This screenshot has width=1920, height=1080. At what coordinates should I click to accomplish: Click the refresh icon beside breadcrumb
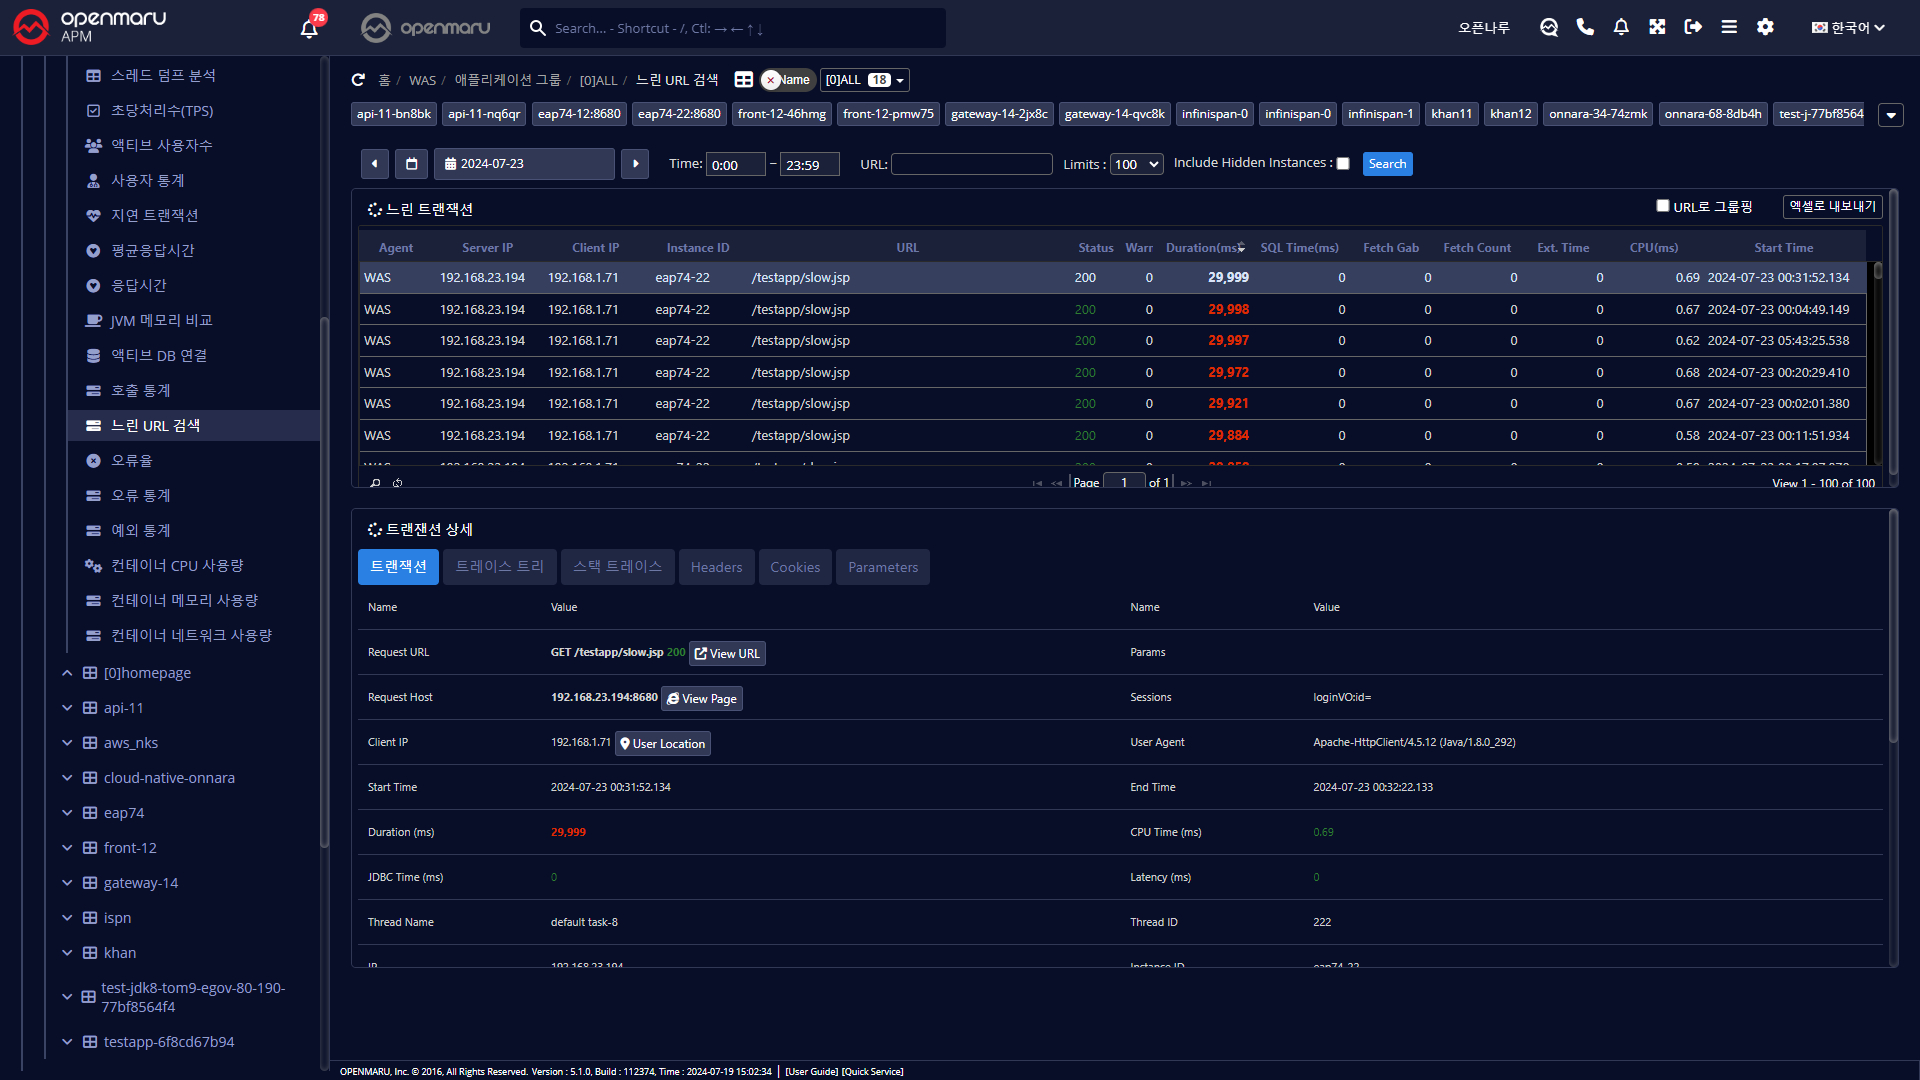358,80
